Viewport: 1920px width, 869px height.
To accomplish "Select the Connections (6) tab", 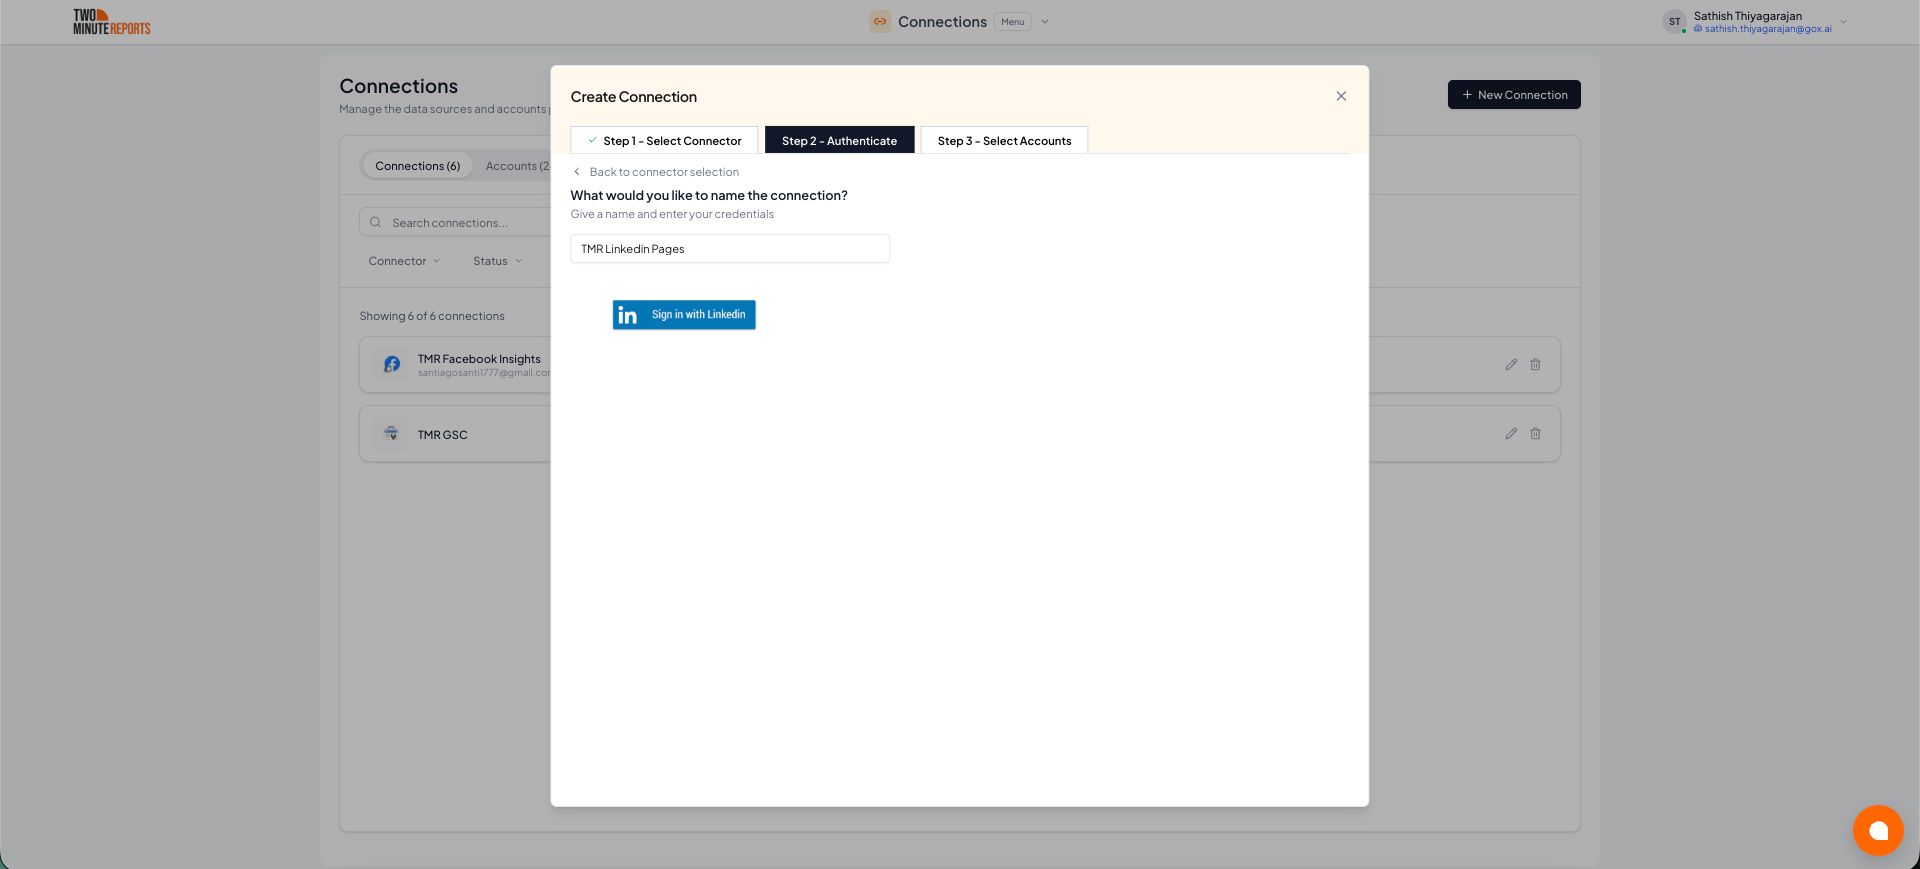I will pyautogui.click(x=417, y=166).
